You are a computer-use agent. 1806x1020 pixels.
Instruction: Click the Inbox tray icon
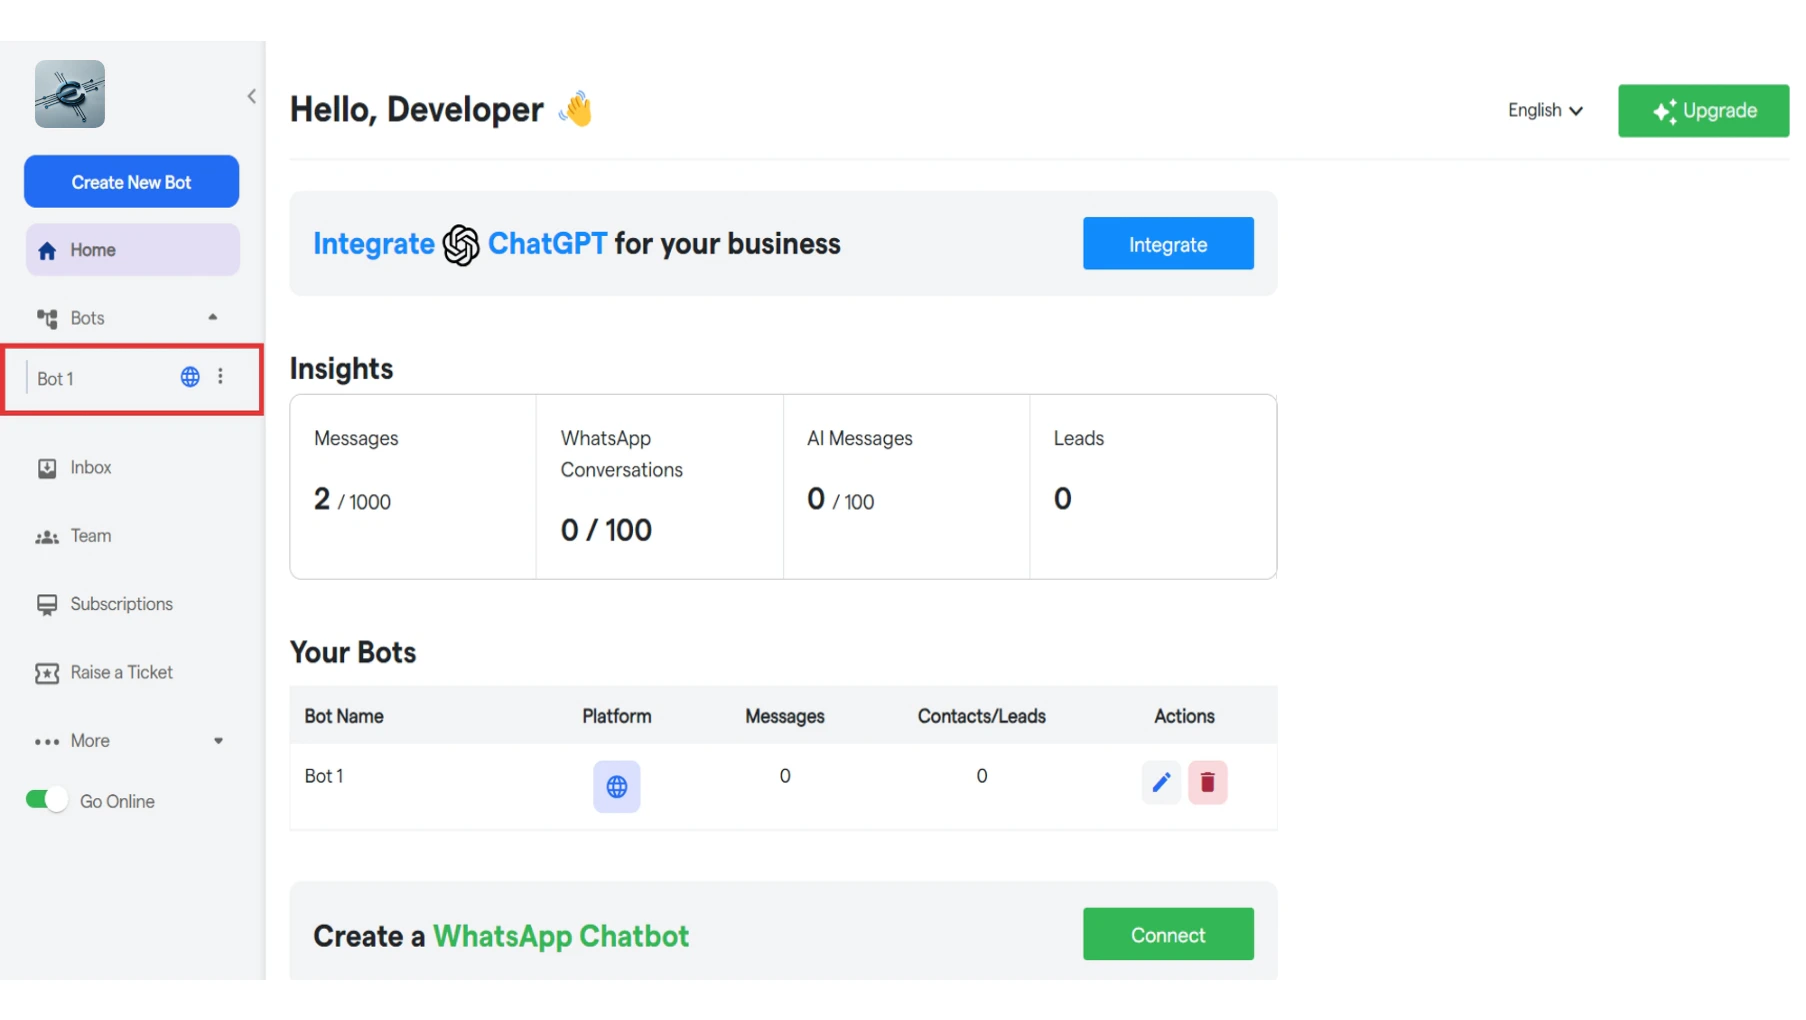(47, 468)
